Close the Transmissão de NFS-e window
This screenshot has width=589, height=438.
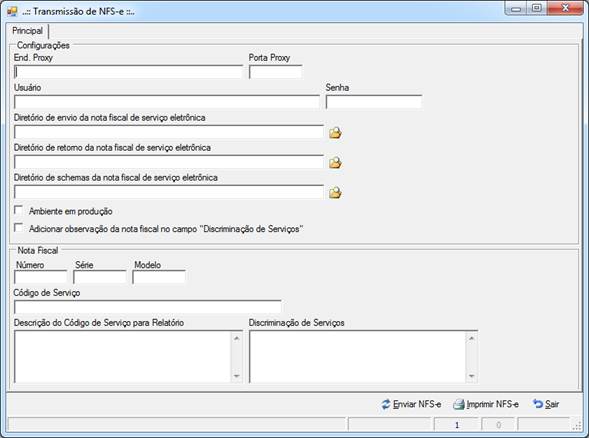click(x=565, y=8)
